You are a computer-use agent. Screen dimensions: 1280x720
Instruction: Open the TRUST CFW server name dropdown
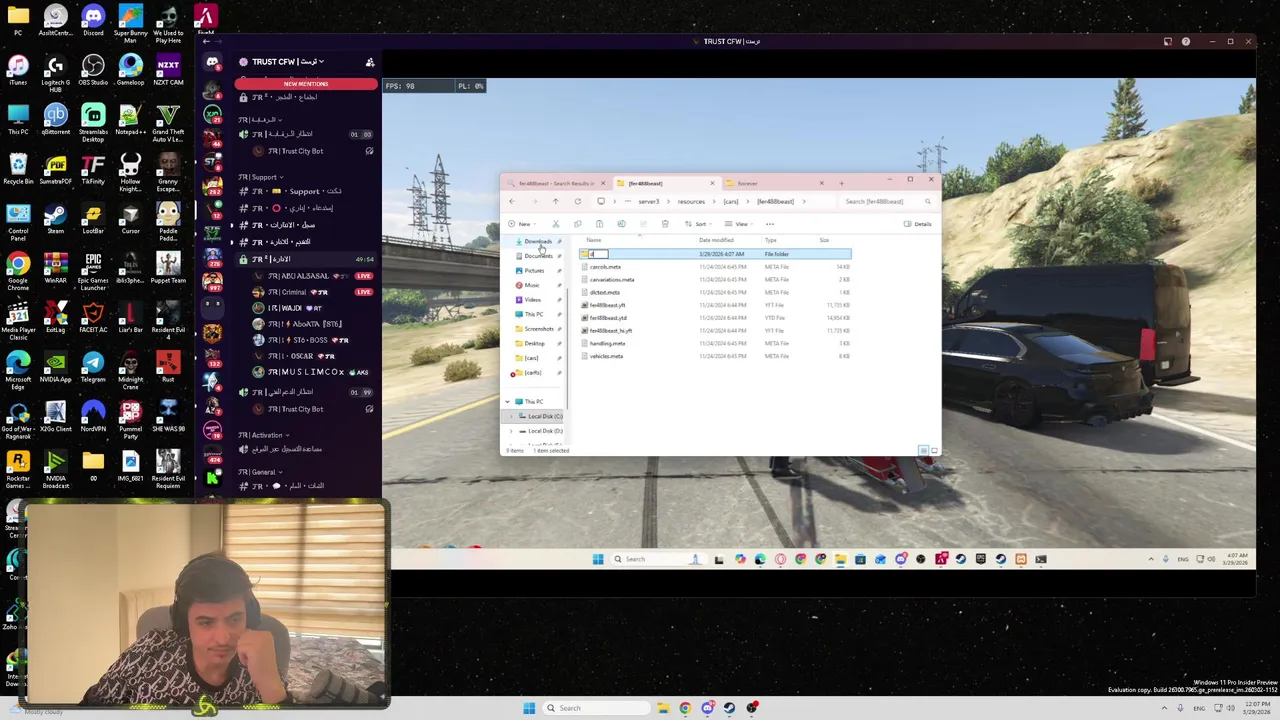[288, 62]
